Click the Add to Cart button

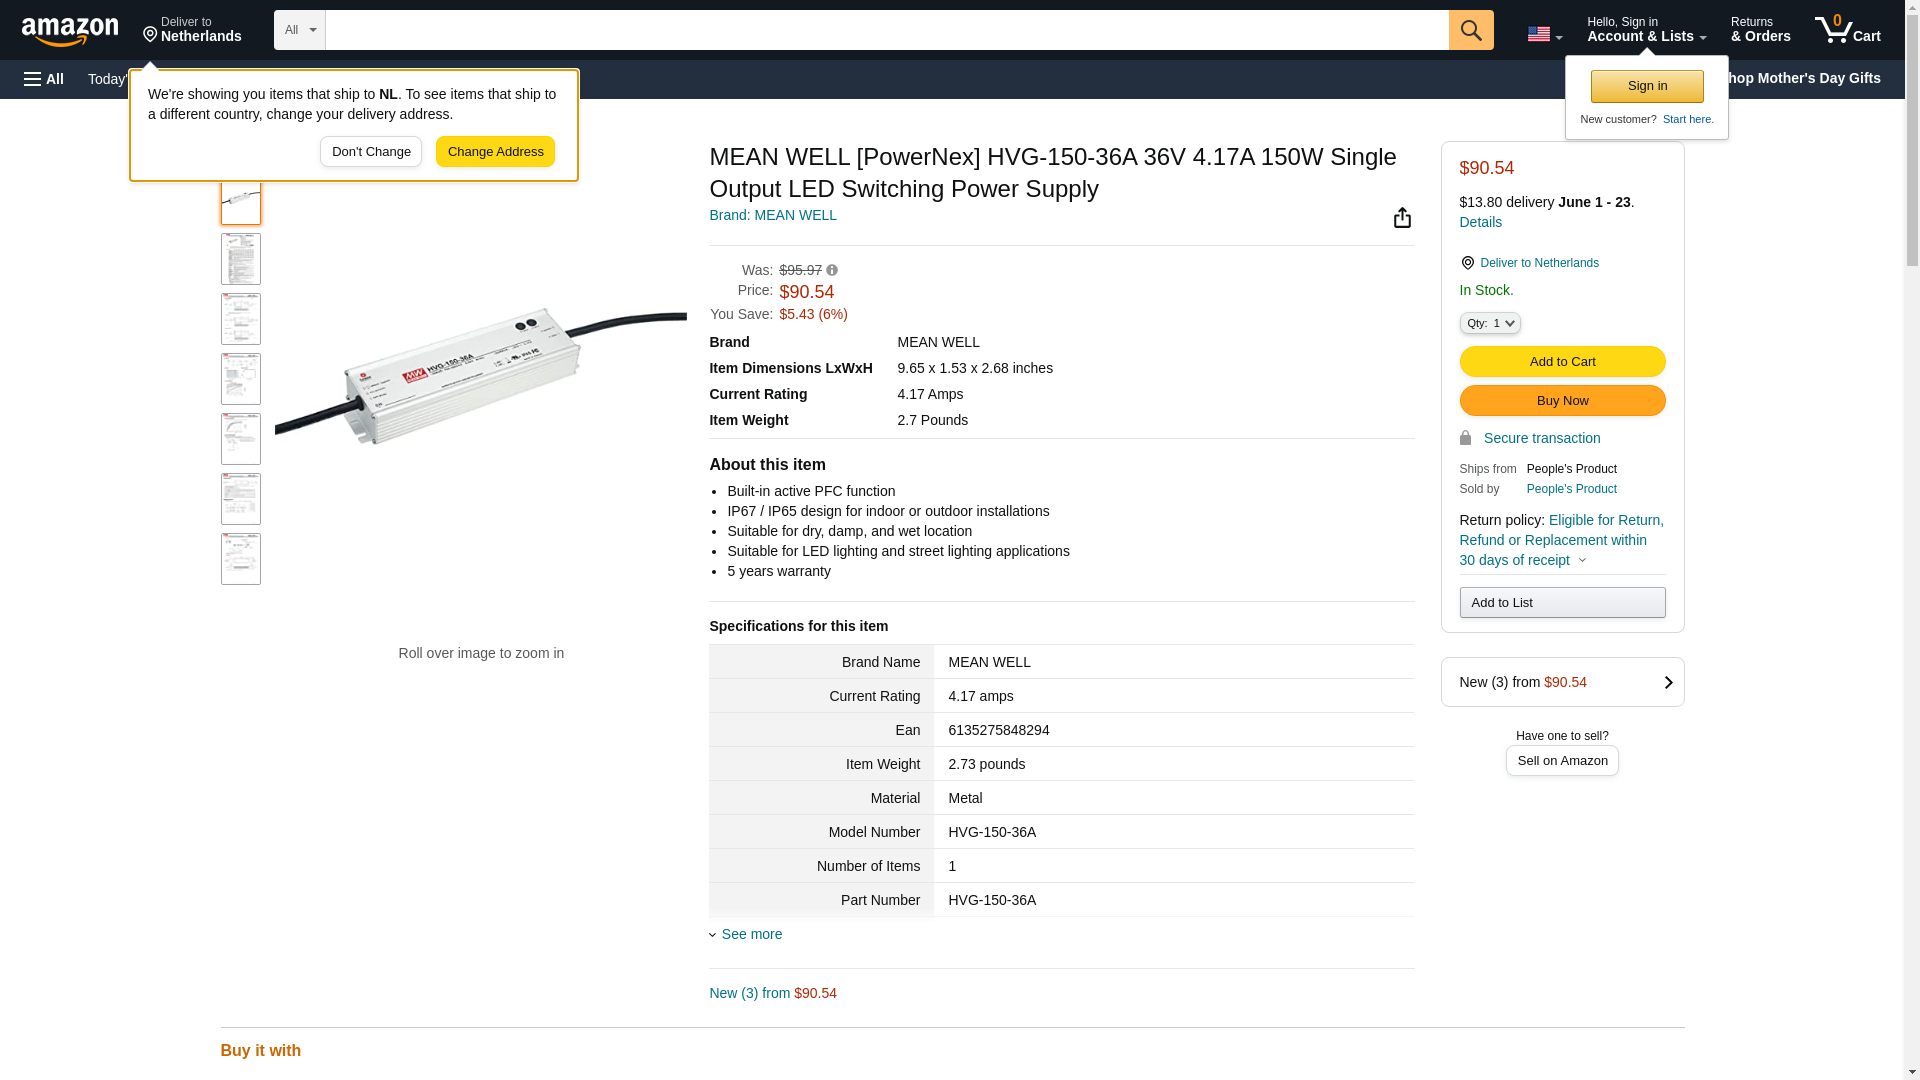tap(1562, 361)
